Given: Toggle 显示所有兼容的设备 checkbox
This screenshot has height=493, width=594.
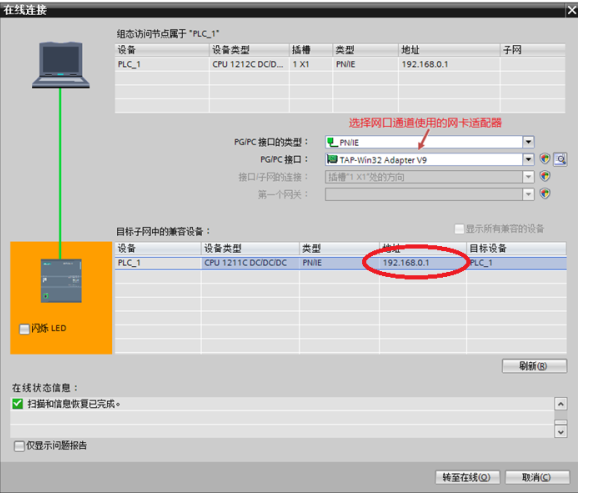Looking at the screenshot, I should point(459,229).
